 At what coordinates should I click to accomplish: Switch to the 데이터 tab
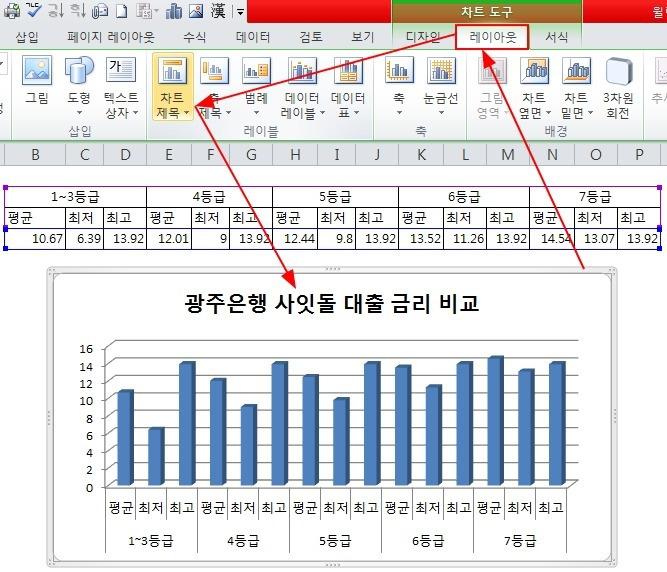[253, 37]
